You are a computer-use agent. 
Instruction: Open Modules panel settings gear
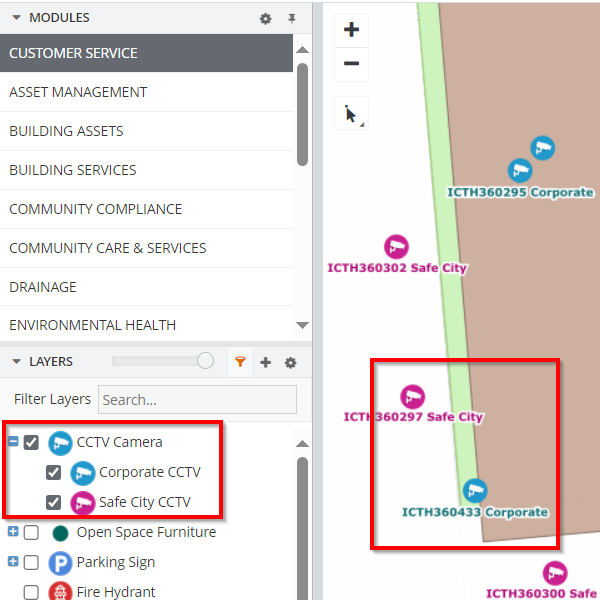pos(265,18)
